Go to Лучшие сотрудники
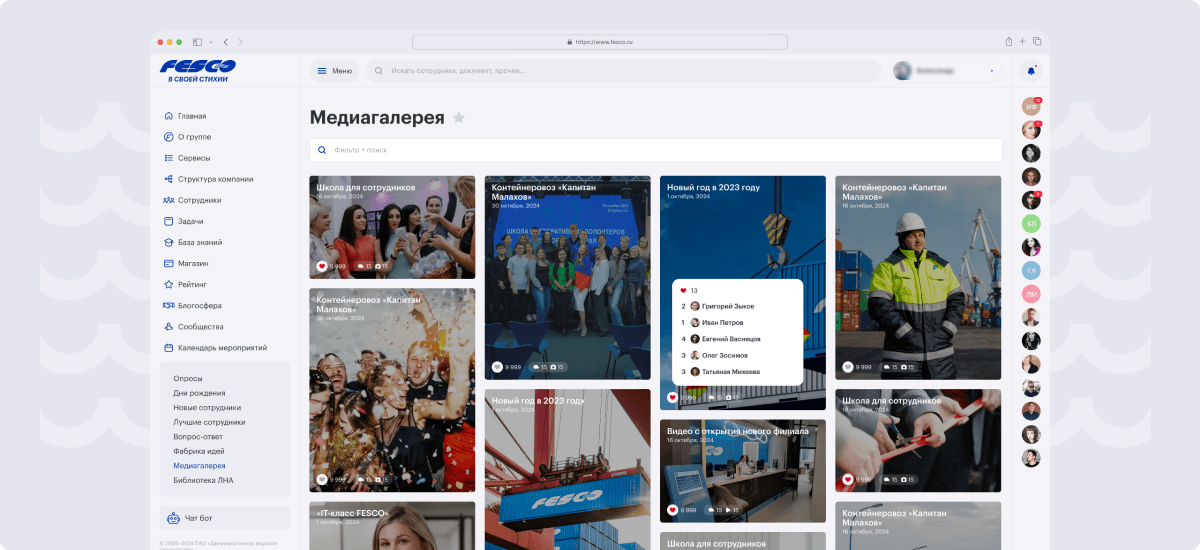1200x550 pixels. click(x=209, y=422)
